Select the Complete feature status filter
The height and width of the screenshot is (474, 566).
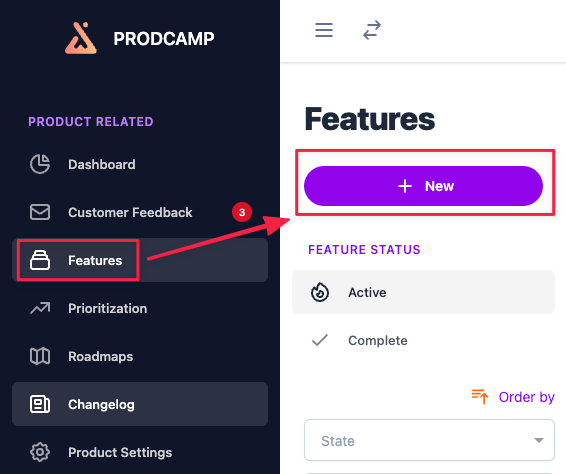pyautogui.click(x=423, y=340)
